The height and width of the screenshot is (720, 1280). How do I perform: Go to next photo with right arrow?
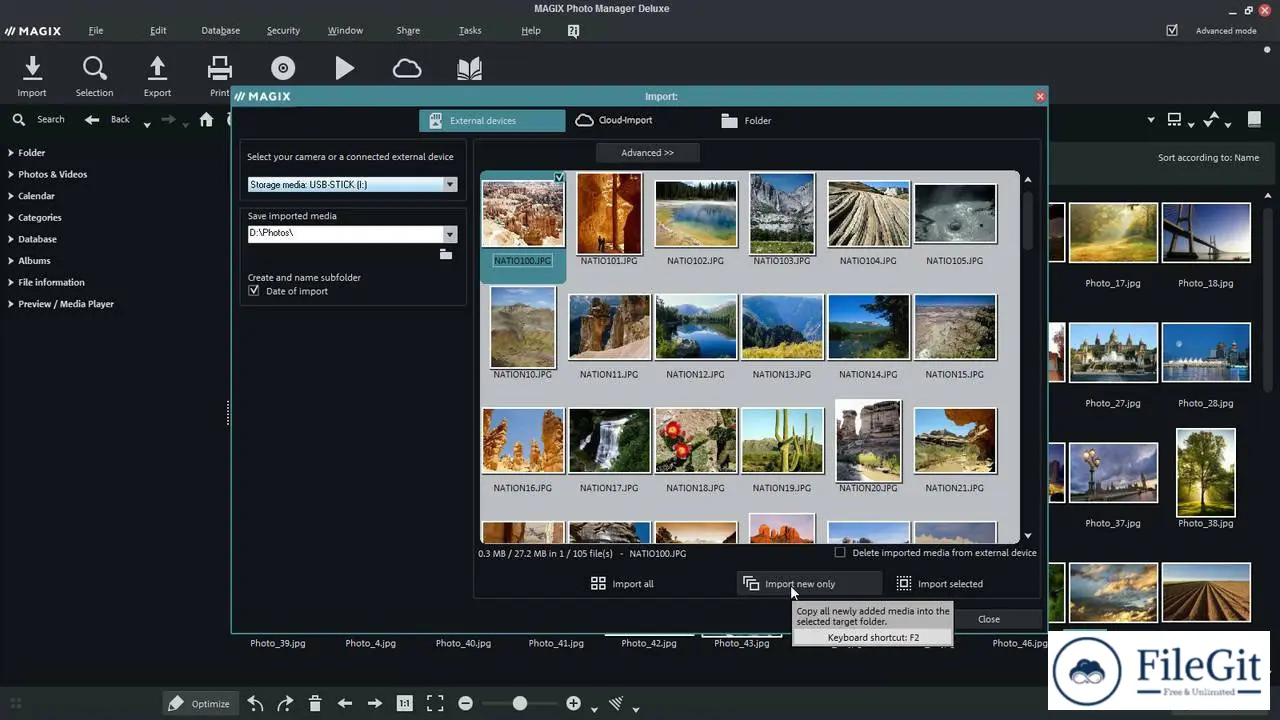tap(375, 703)
